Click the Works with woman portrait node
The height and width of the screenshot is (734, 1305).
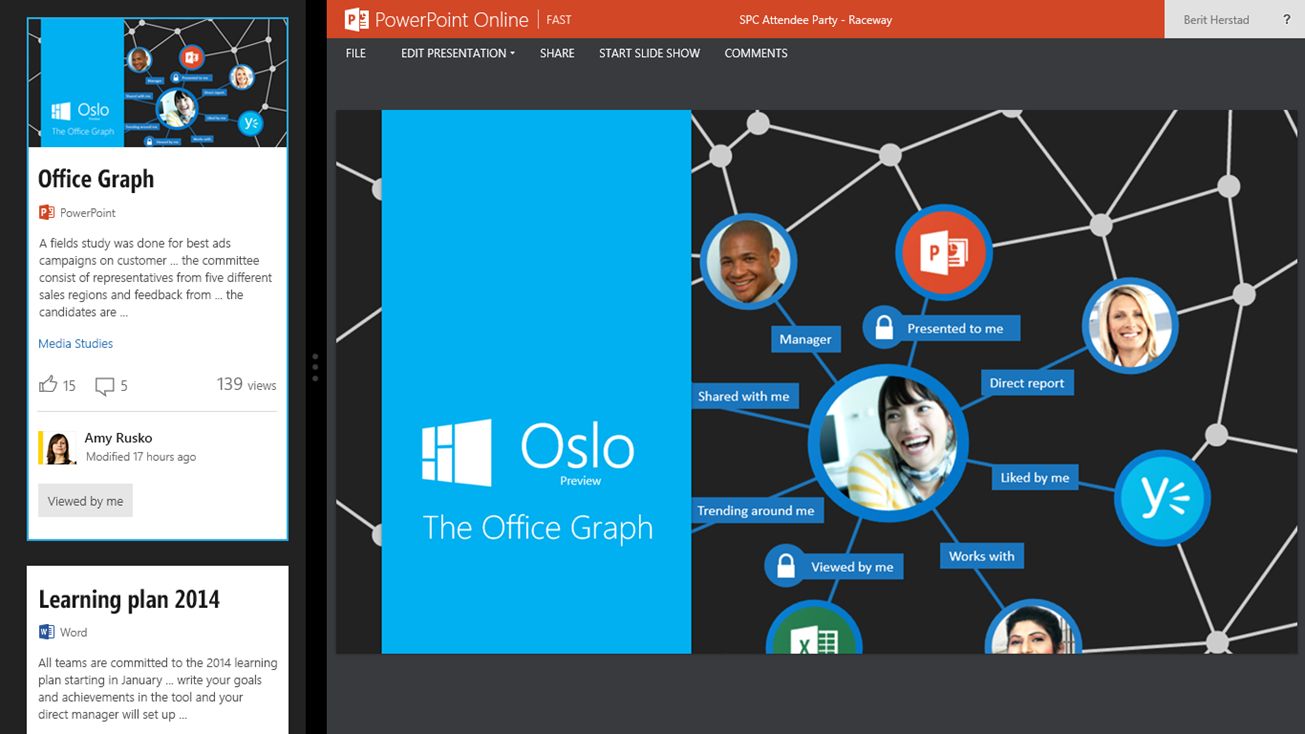point(1033,628)
